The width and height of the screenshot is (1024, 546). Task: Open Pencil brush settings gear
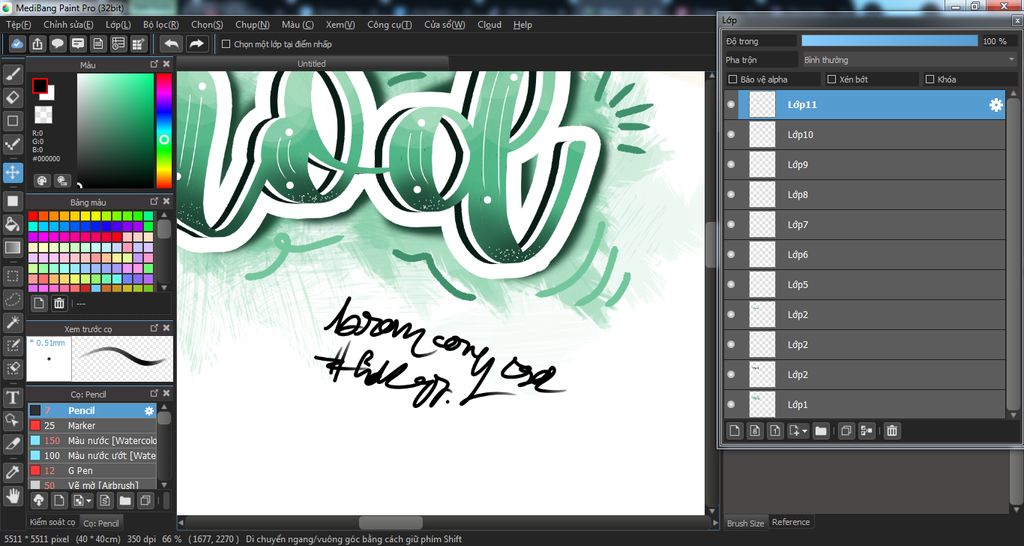149,411
